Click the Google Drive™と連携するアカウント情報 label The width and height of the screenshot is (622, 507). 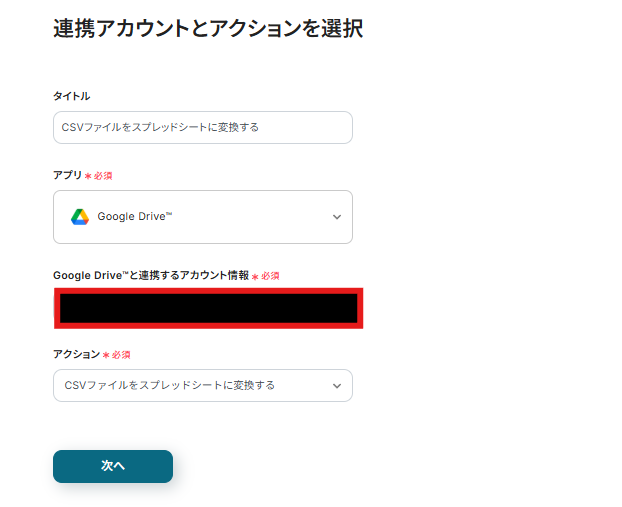150,275
